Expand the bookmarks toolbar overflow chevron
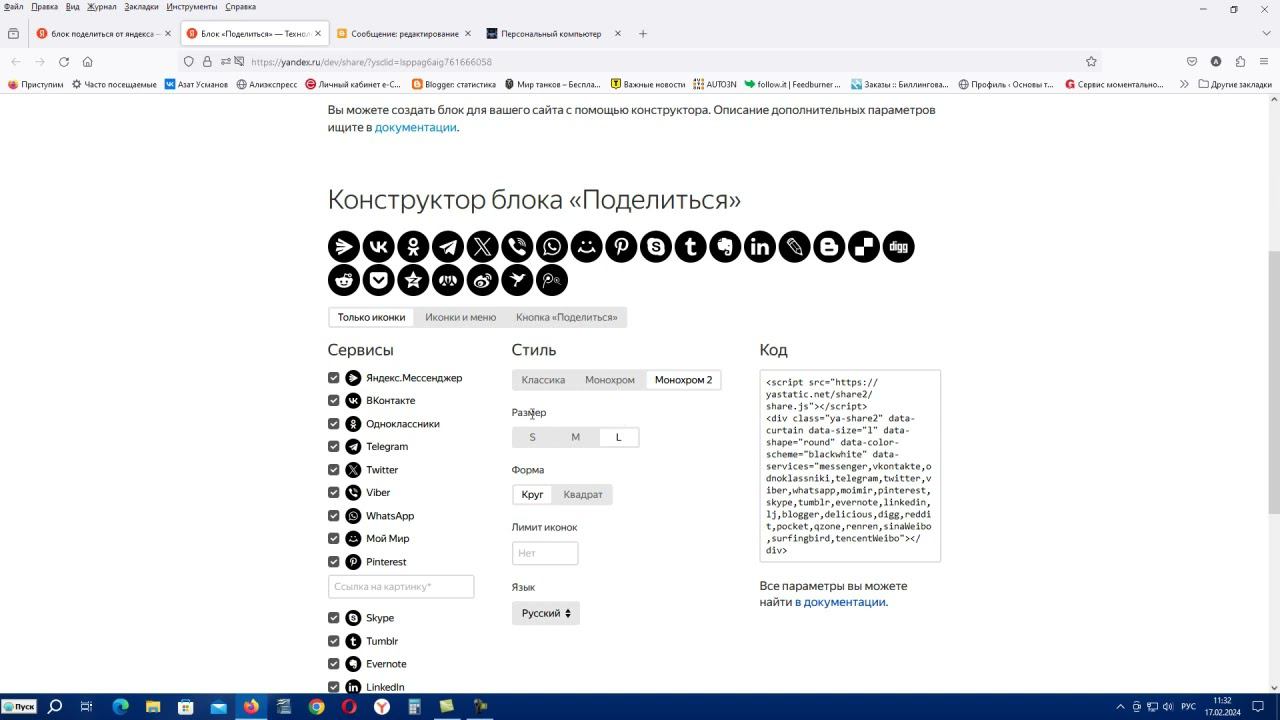Screen dimensions: 1280x720 tap(1184, 84)
